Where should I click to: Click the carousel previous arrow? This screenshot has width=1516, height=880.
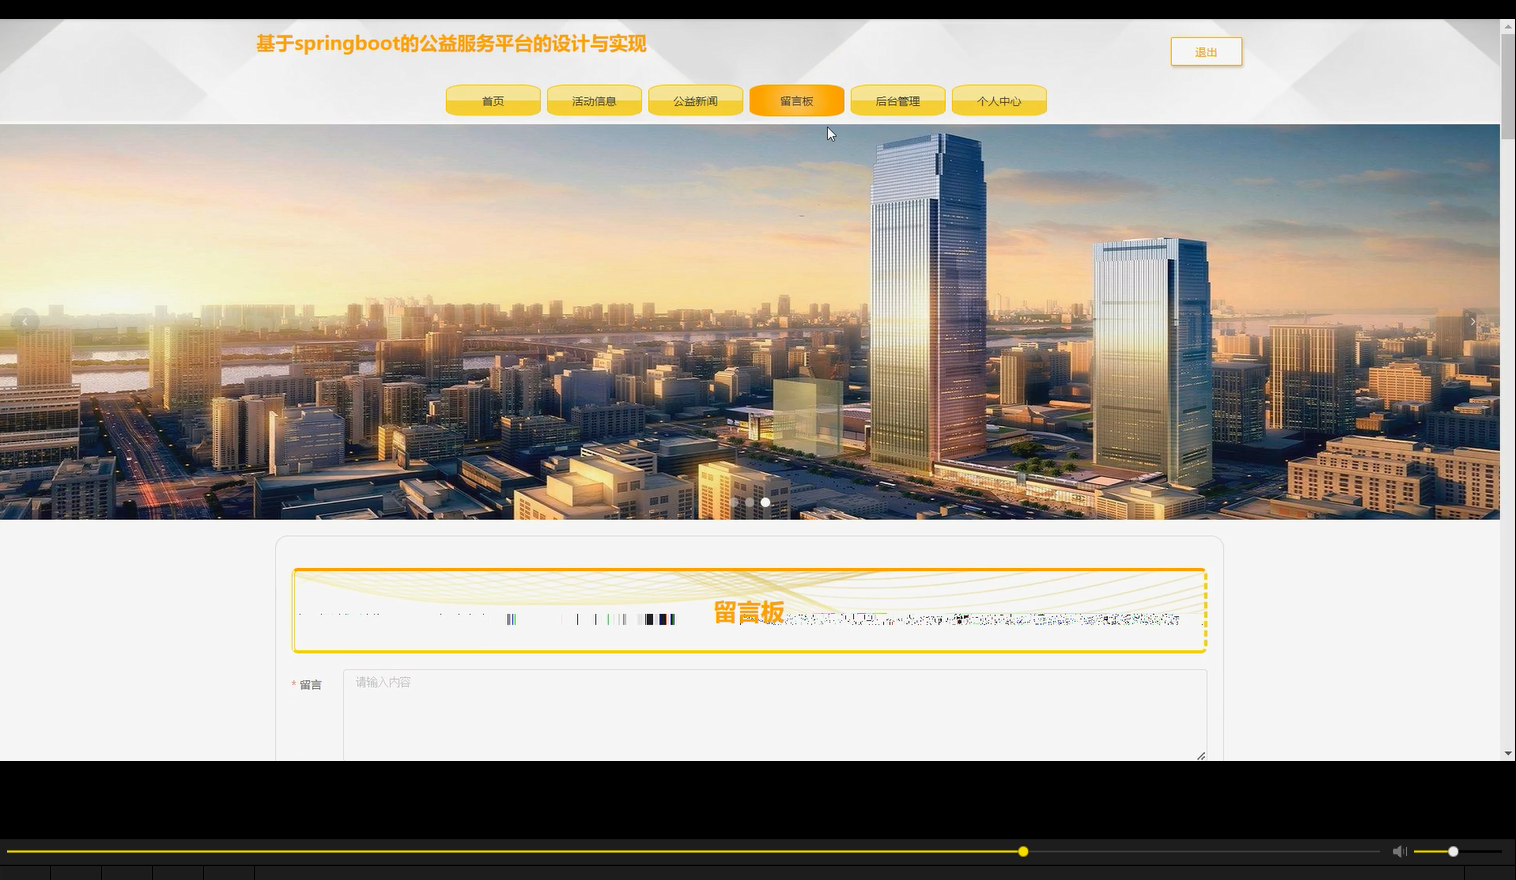click(x=25, y=322)
